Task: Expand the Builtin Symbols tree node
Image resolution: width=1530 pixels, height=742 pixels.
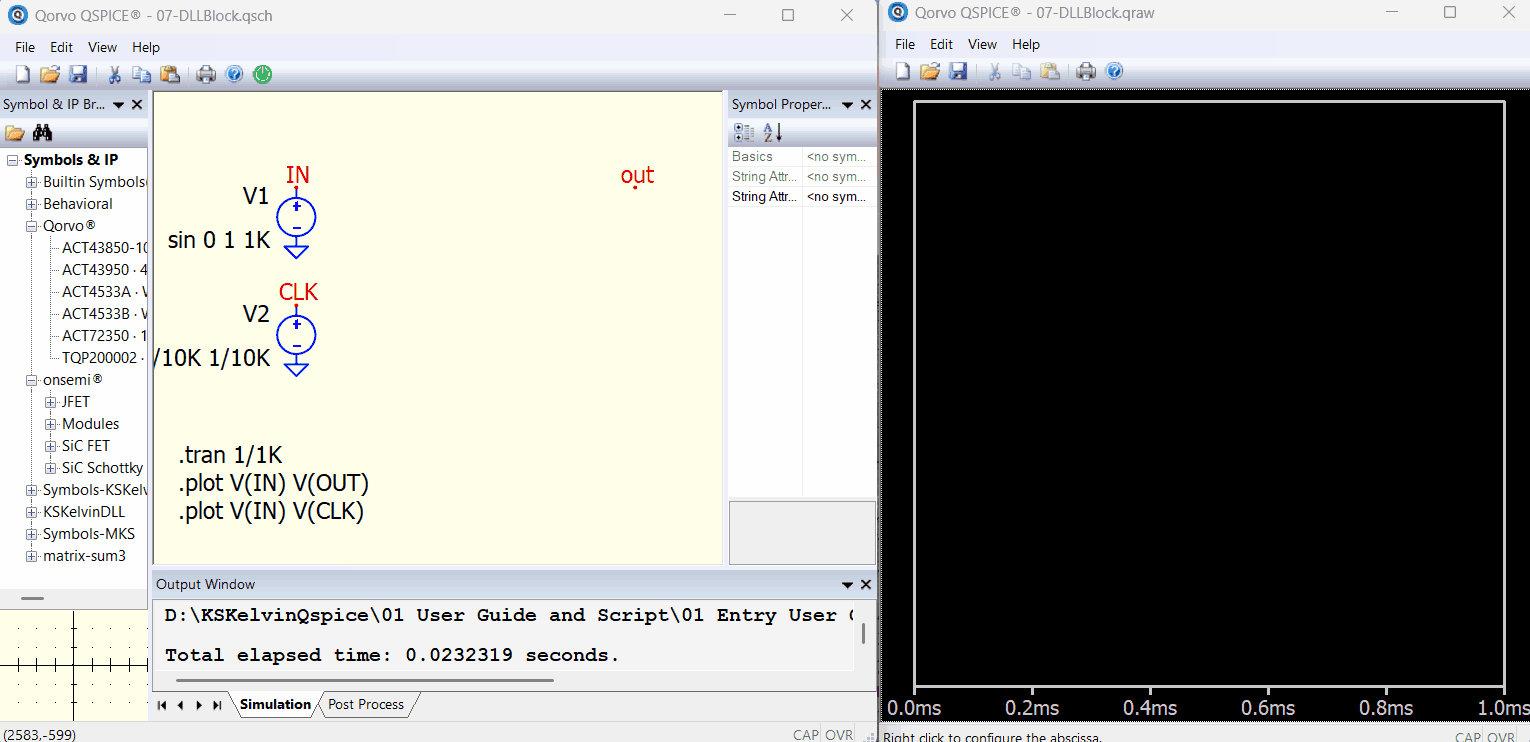Action: click(x=32, y=182)
